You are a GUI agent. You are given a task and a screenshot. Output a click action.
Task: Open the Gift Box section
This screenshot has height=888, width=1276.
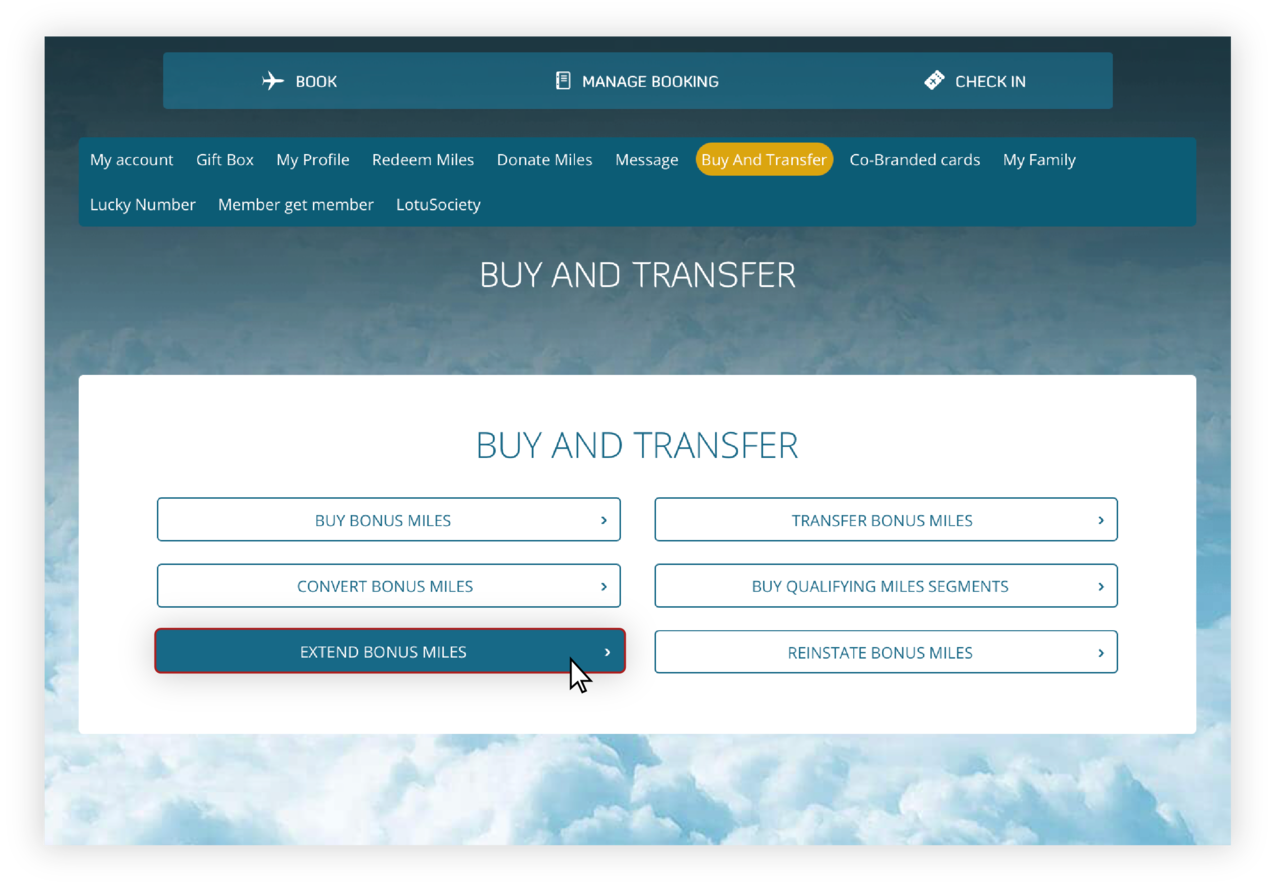(225, 159)
